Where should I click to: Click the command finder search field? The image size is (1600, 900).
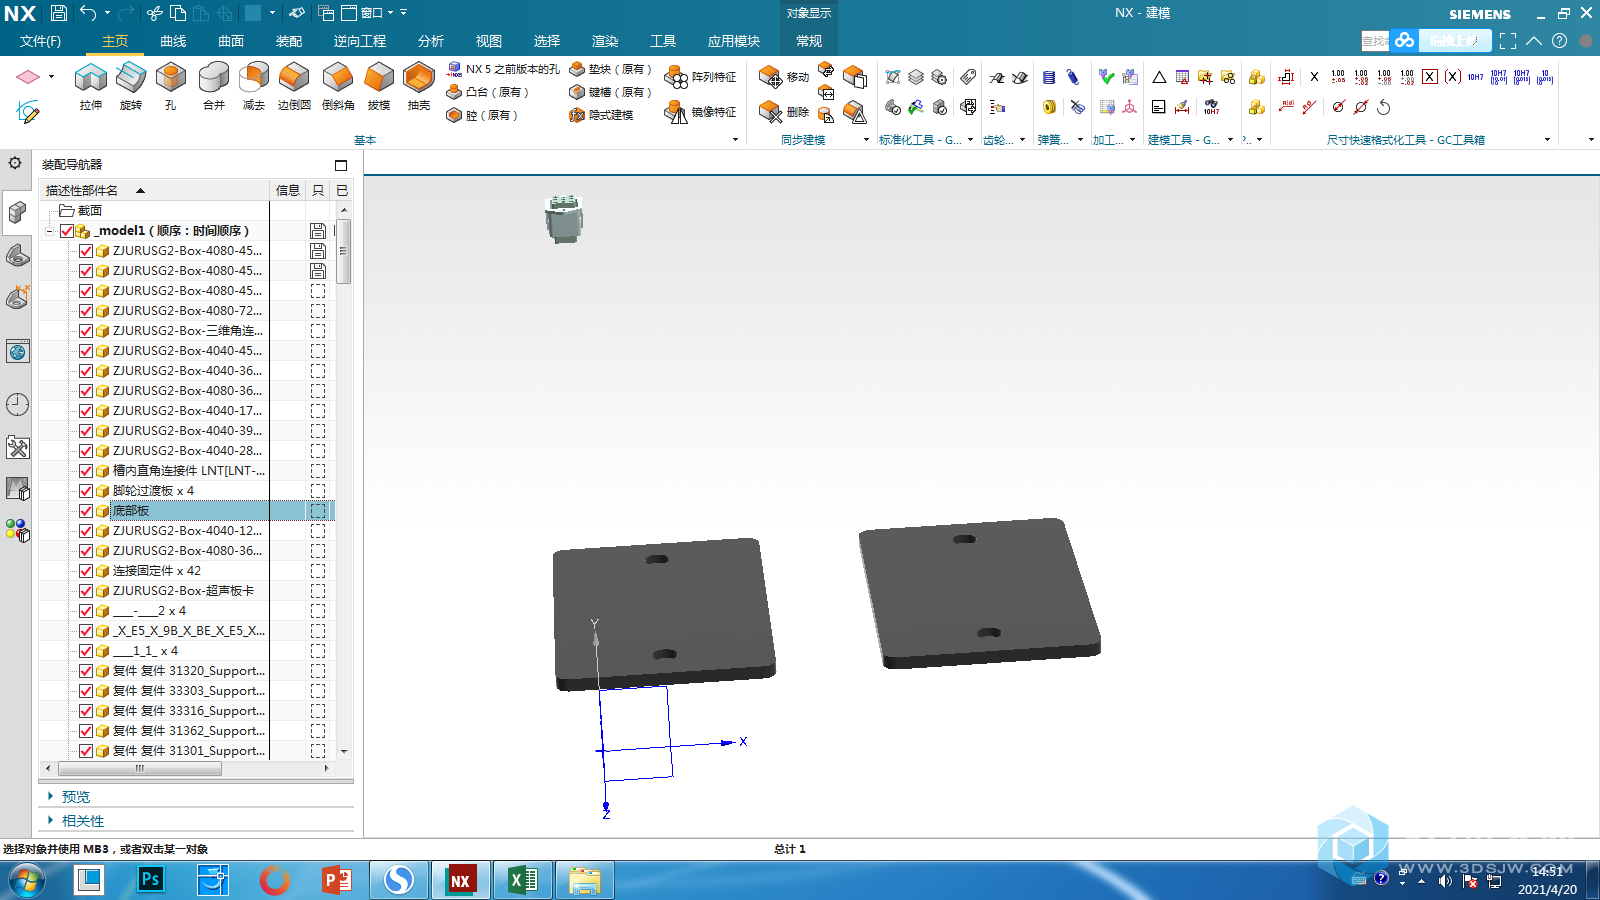pyautogui.click(x=1375, y=41)
